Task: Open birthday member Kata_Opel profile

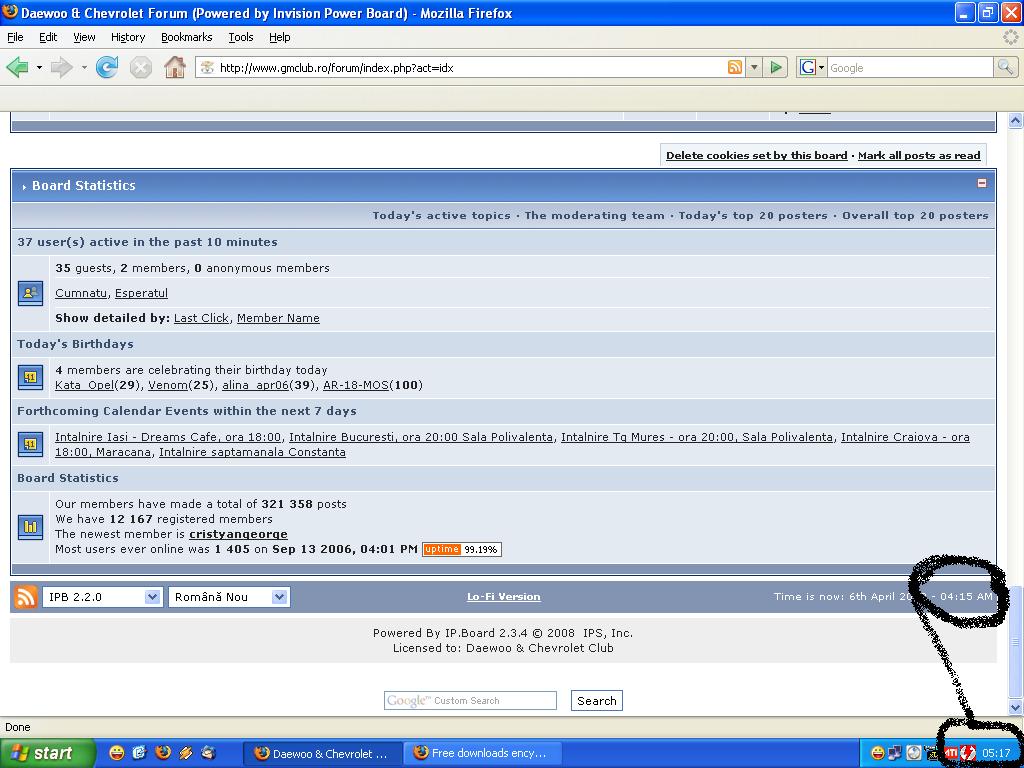Action: (x=84, y=385)
